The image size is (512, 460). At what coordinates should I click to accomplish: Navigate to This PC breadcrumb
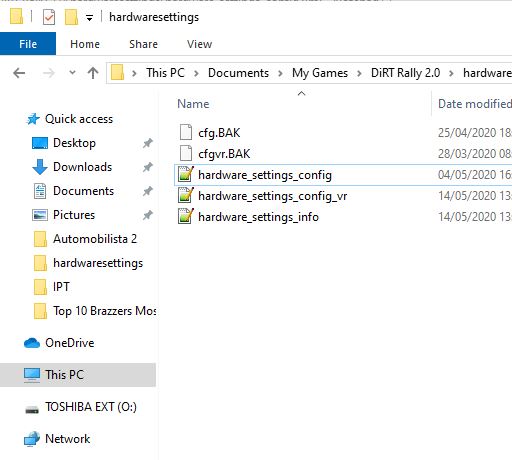(x=165, y=73)
